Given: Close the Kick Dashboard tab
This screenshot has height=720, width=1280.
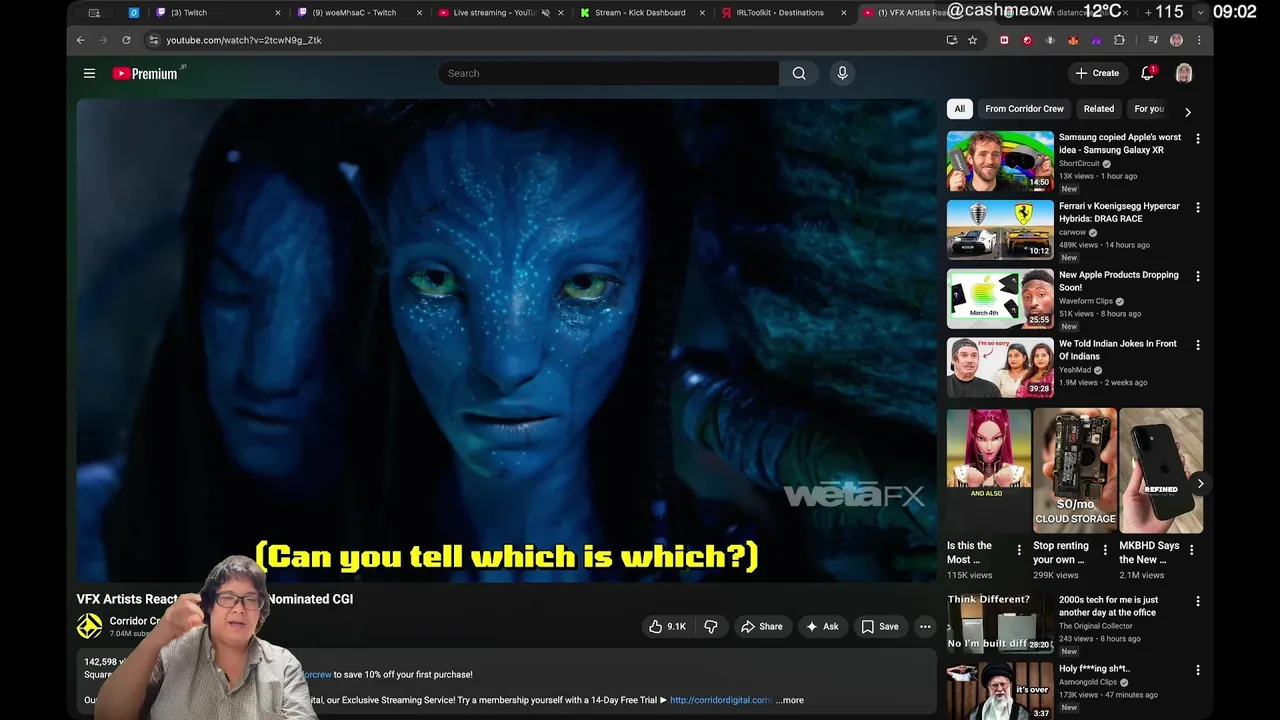Looking at the screenshot, I should click(x=702, y=13).
